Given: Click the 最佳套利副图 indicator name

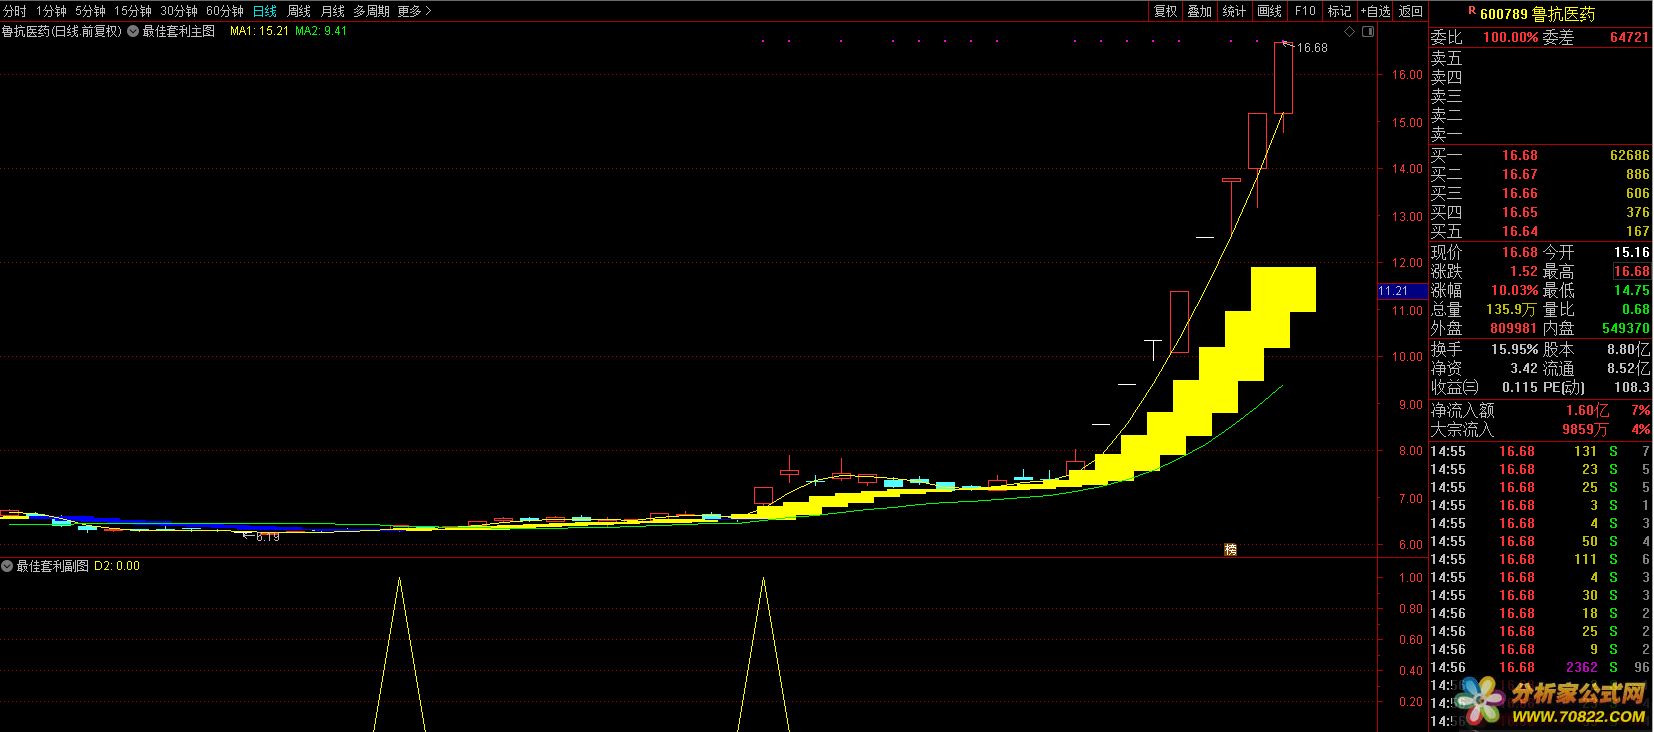Looking at the screenshot, I should coord(52,566).
